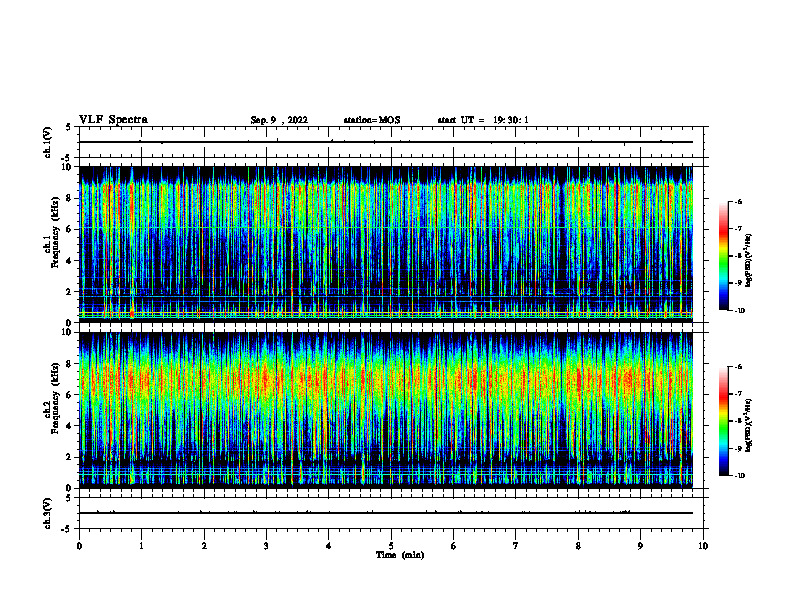Click the "4" kHz tick on ch.1 spectrogram axis

click(69, 261)
